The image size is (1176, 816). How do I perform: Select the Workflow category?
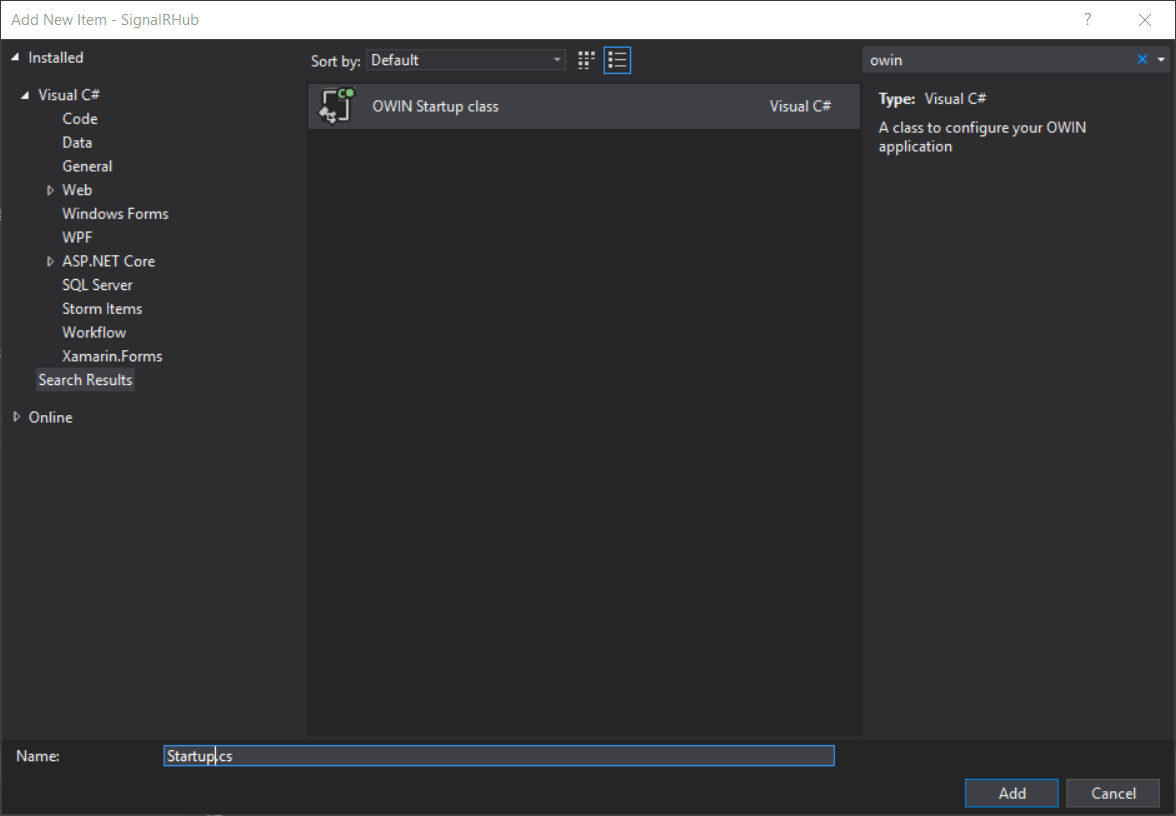[94, 332]
